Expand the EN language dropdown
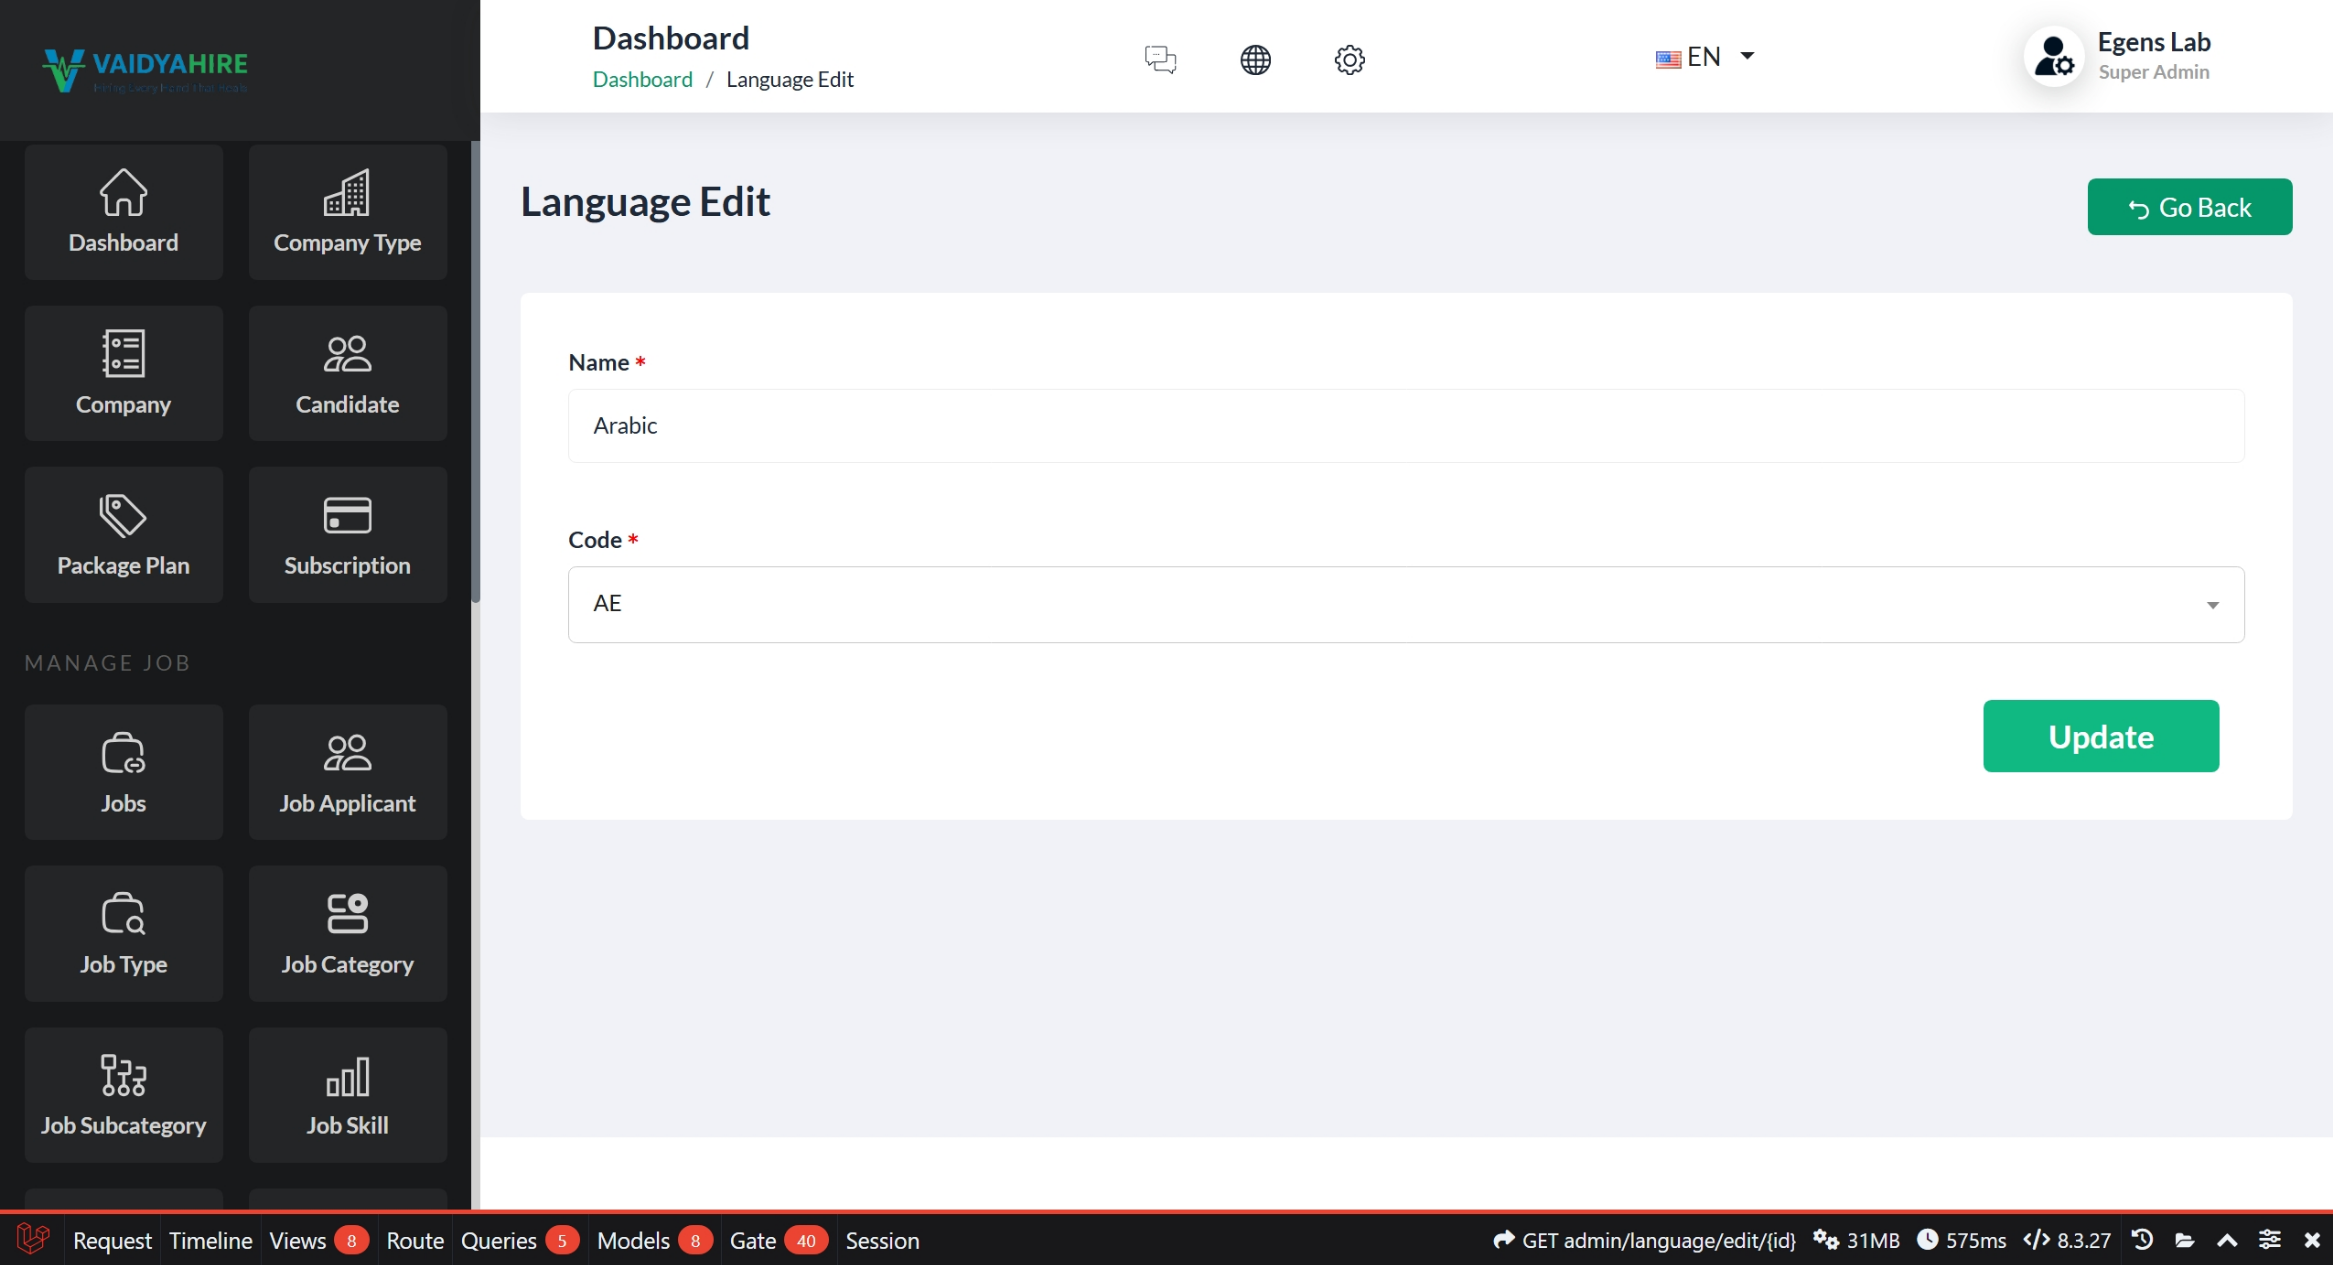 [1705, 57]
